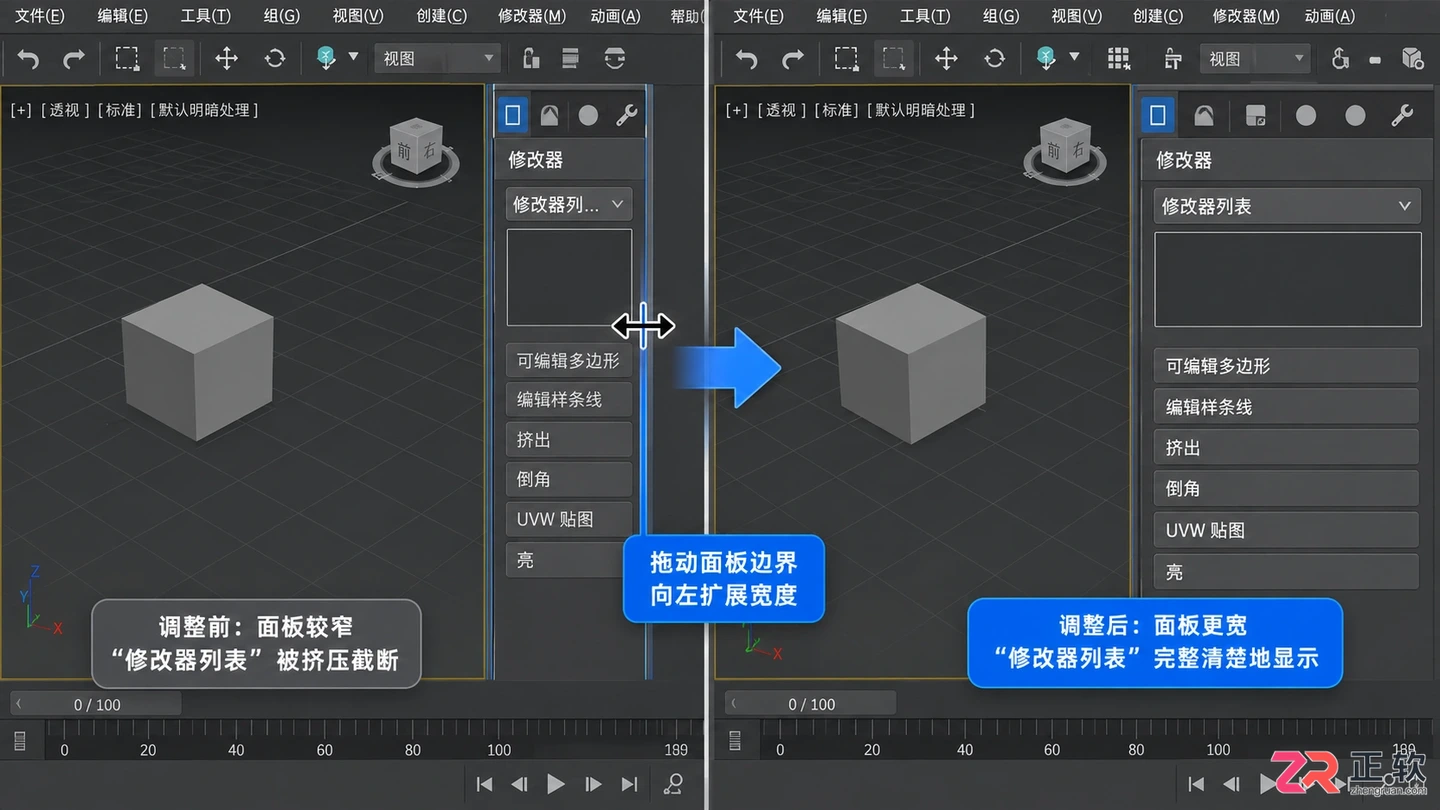Open the wrench utilities tab in the right panel

(x=1402, y=116)
